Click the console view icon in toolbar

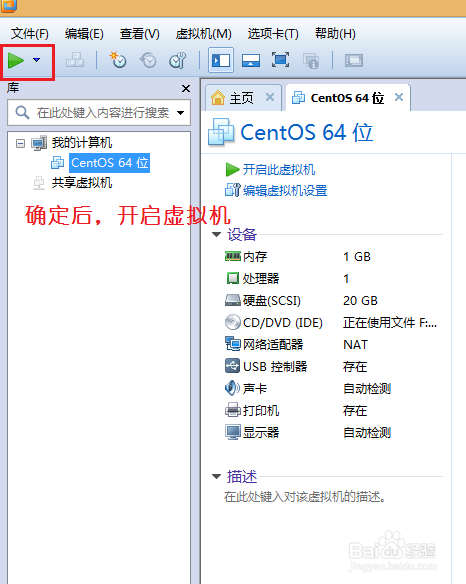click(x=354, y=60)
